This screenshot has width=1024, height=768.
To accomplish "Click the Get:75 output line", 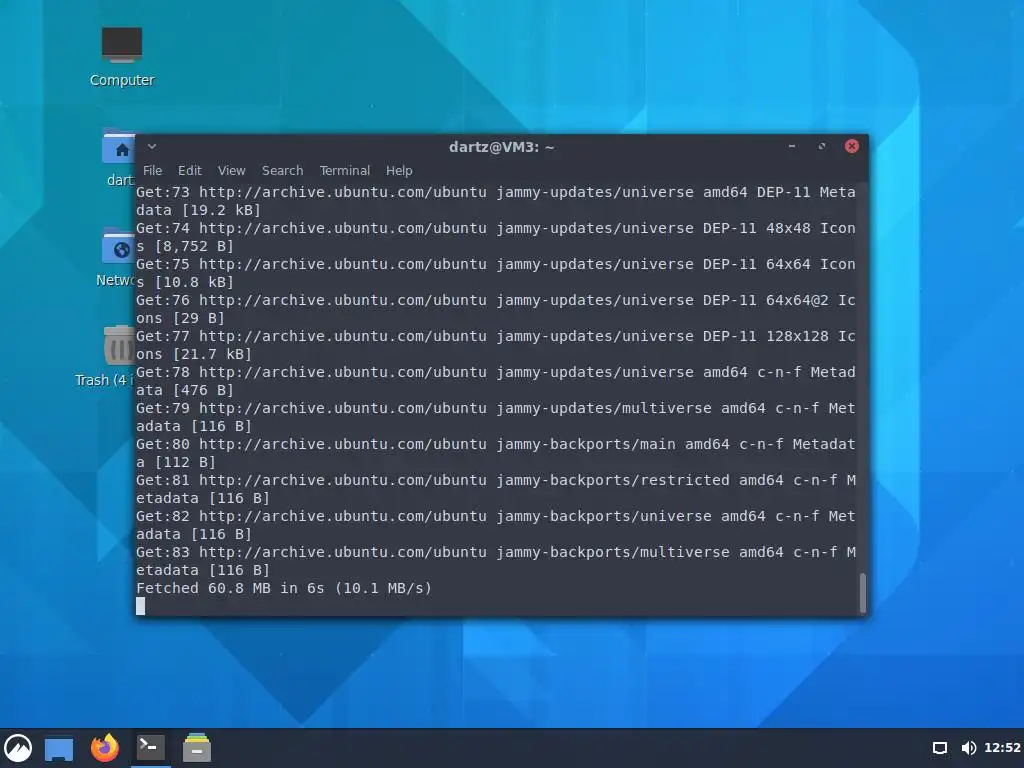I will 496,273.
